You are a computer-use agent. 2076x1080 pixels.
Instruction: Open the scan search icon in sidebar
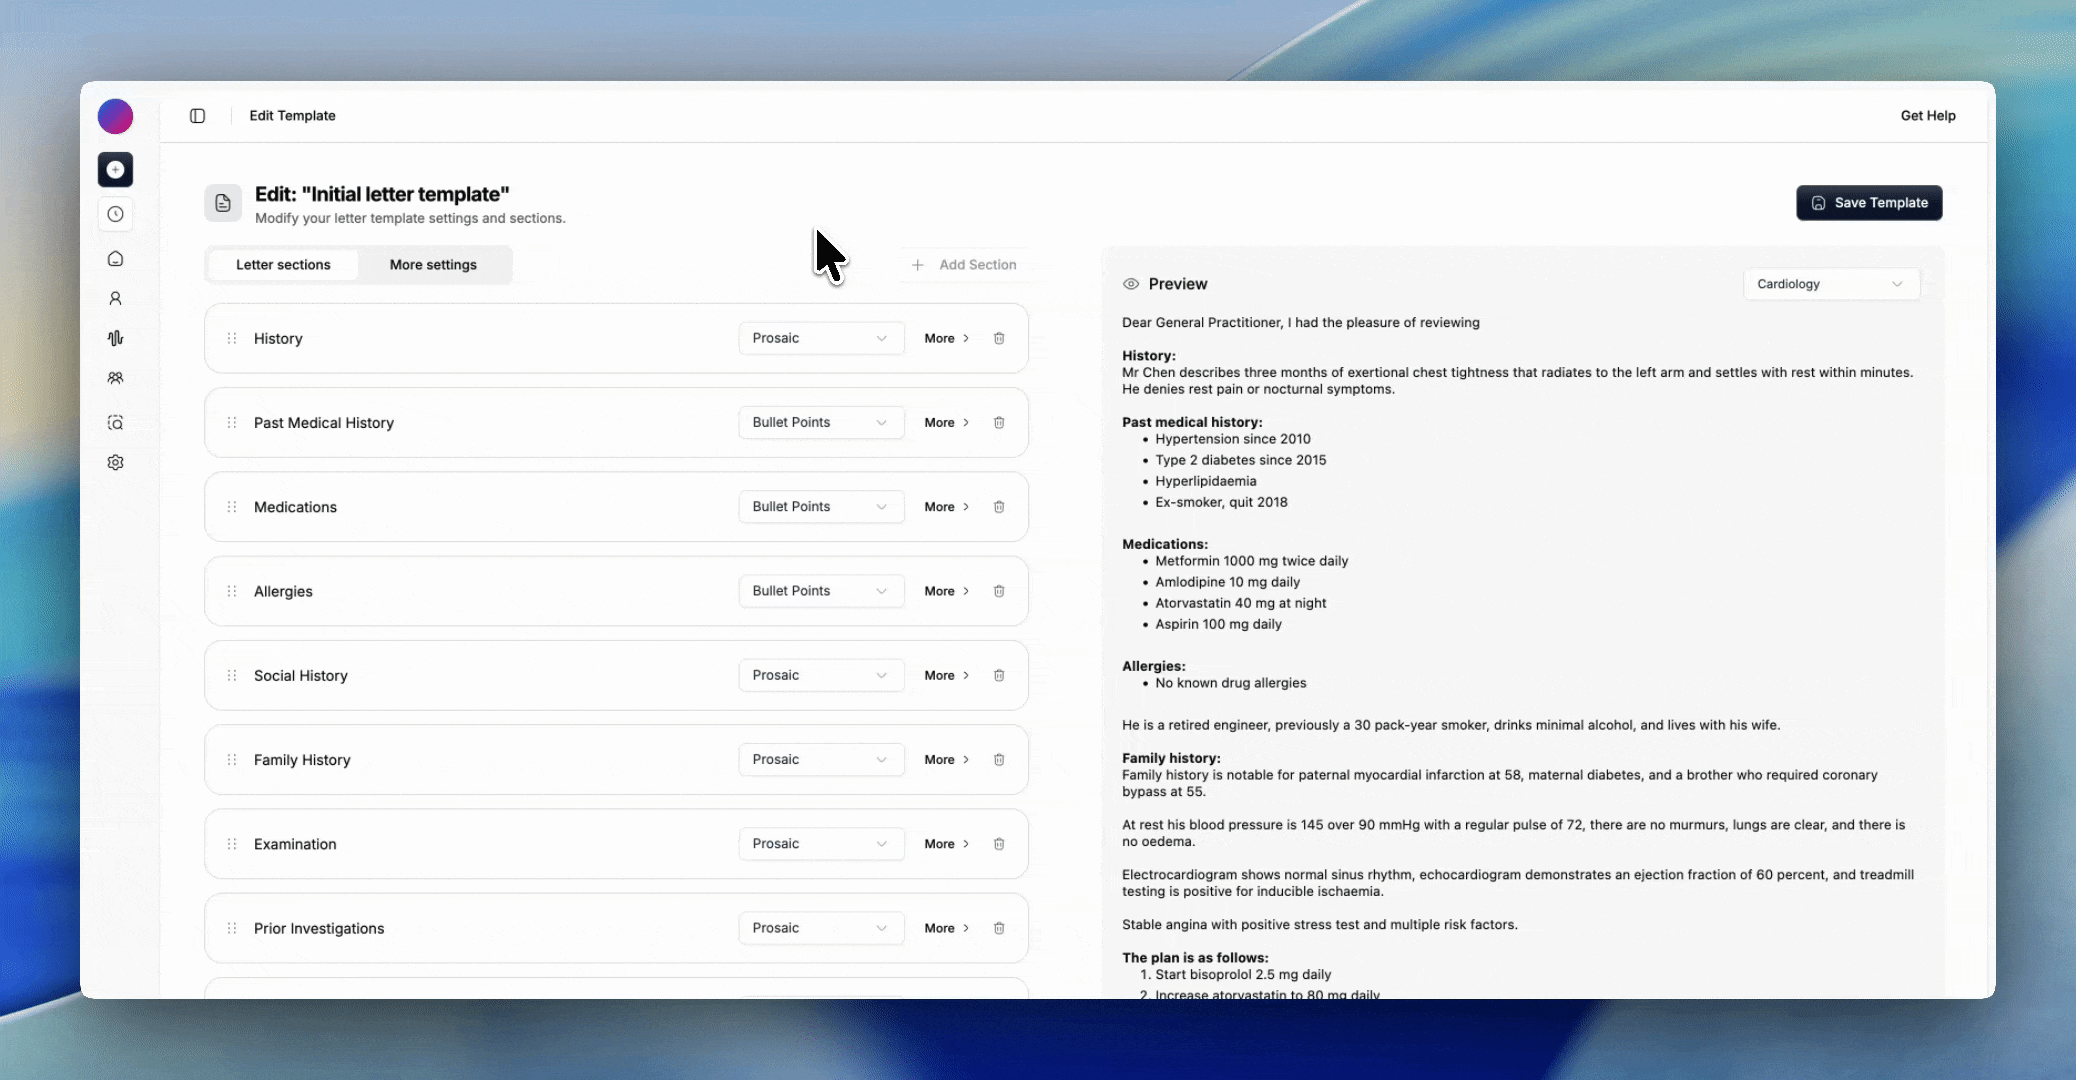(115, 423)
